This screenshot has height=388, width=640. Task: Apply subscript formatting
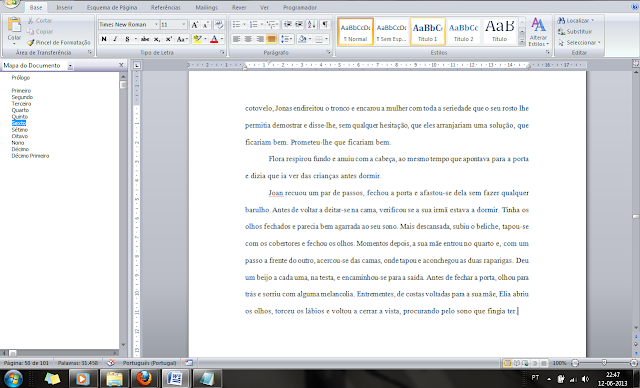[x=157, y=39]
